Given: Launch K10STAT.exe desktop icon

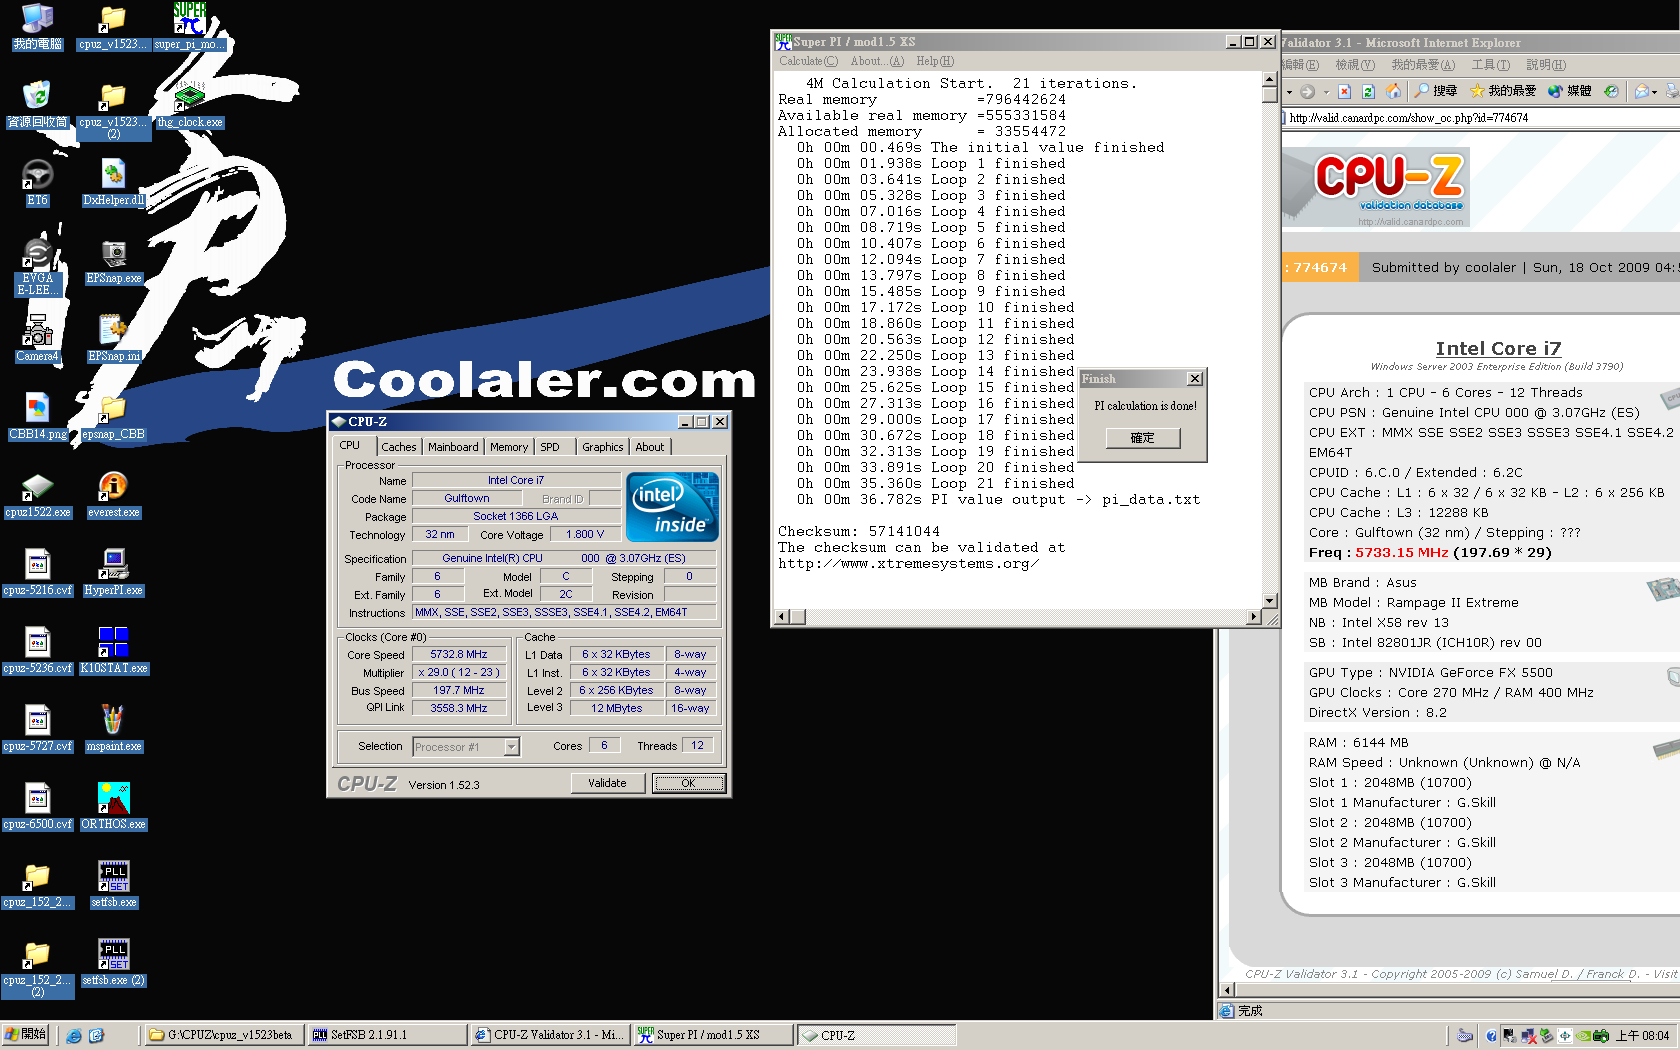Looking at the screenshot, I should click(x=113, y=650).
